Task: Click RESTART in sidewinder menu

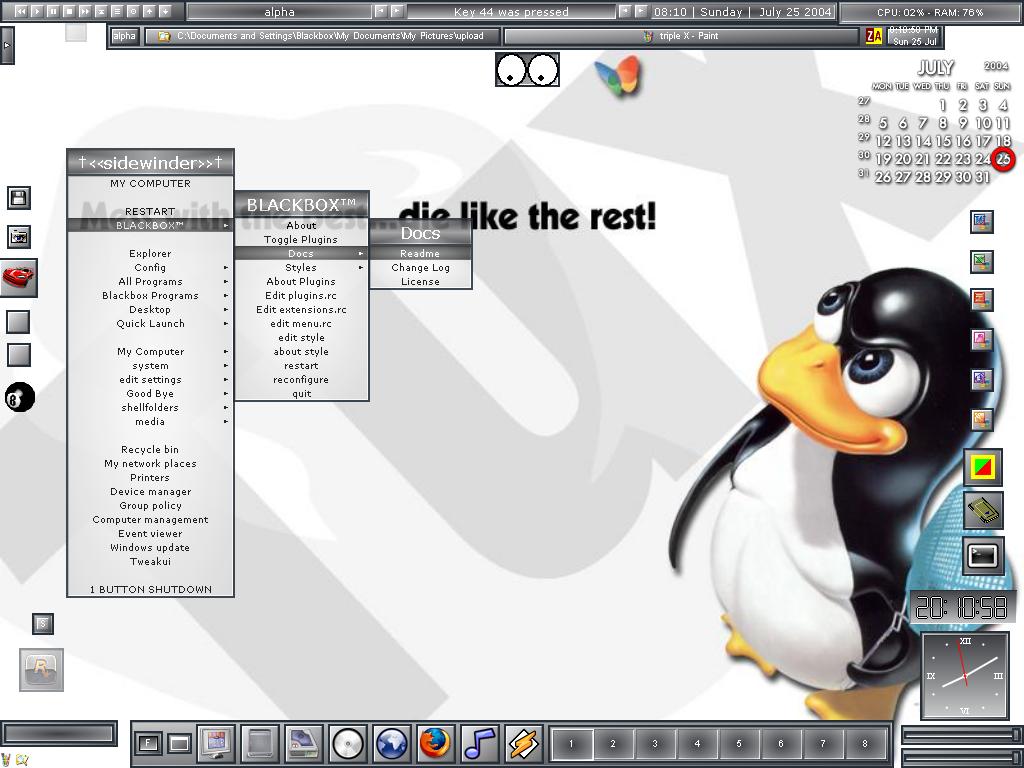Action: pyautogui.click(x=150, y=212)
